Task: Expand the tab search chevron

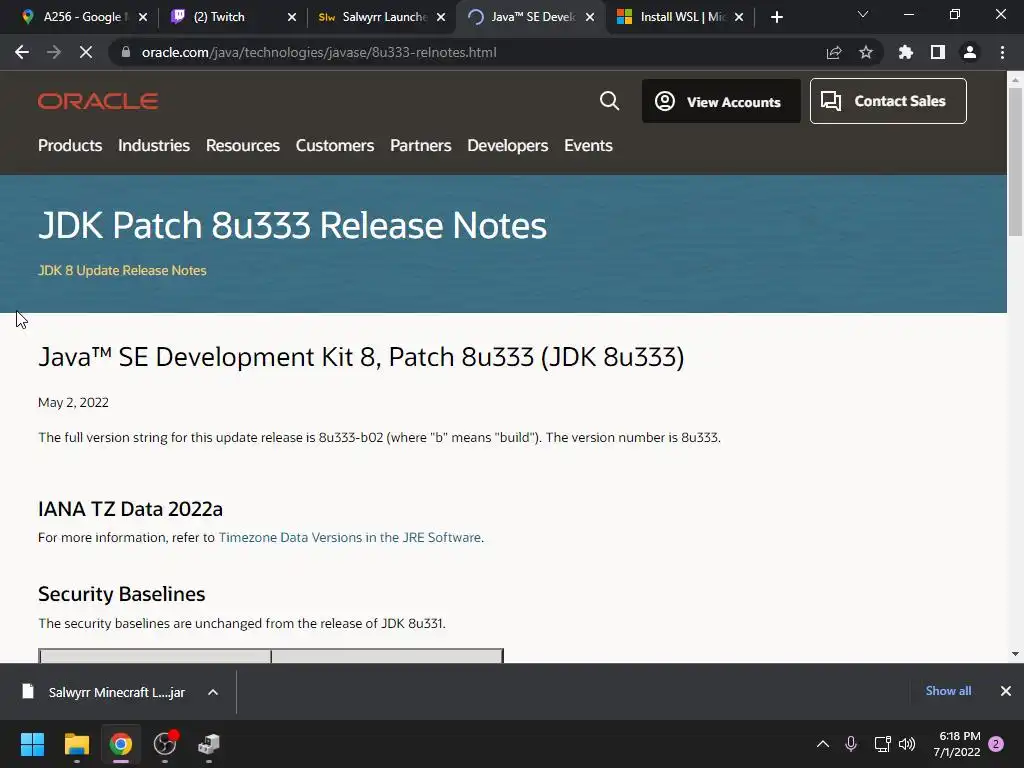Action: coord(863,14)
